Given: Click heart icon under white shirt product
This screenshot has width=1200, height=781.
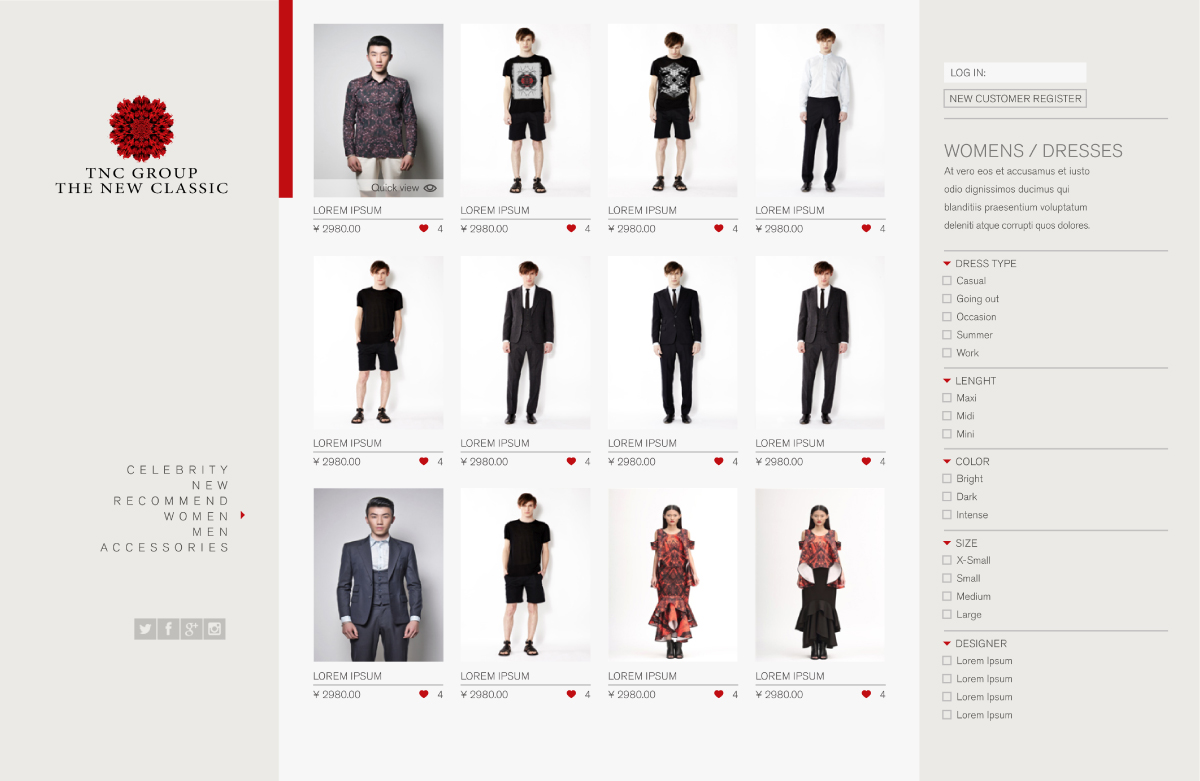Looking at the screenshot, I should [x=866, y=229].
